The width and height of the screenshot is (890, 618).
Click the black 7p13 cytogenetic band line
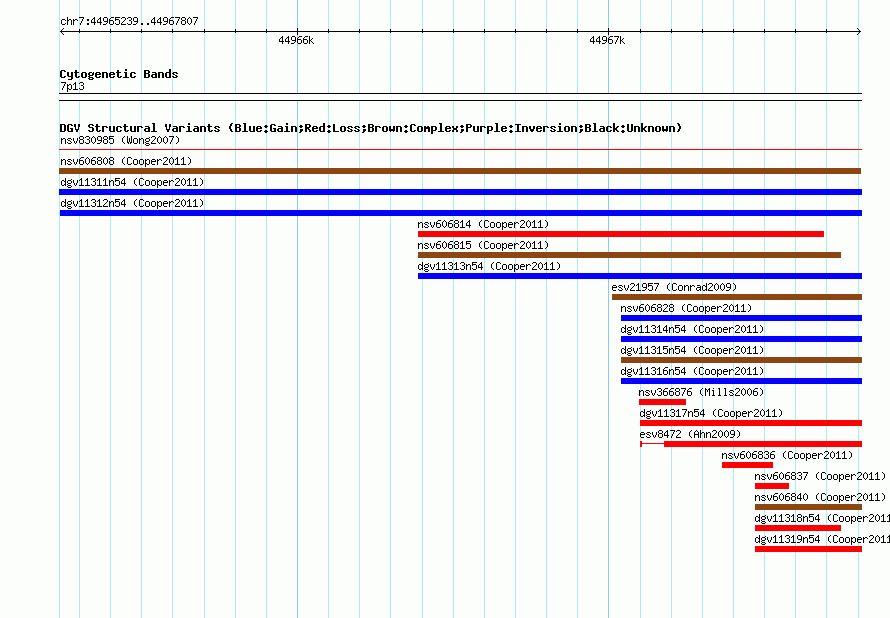[460, 97]
